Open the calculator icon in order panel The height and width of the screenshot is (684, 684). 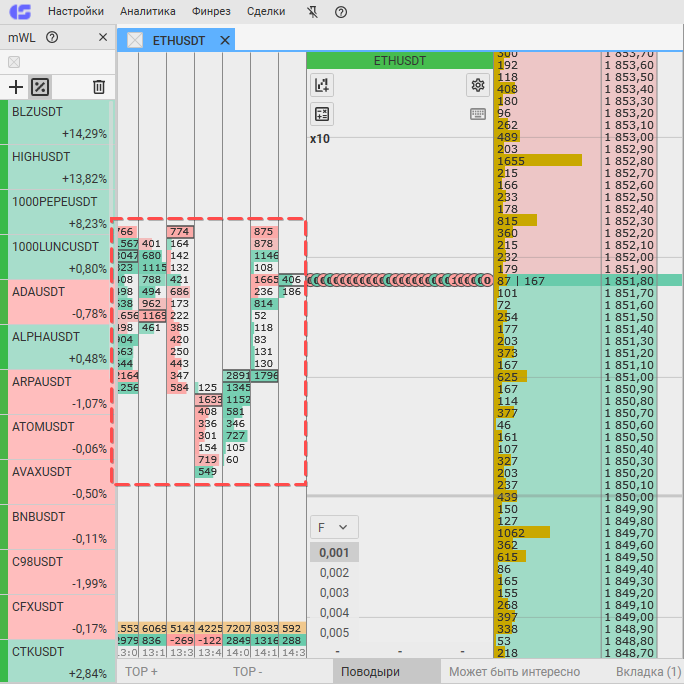pos(322,114)
